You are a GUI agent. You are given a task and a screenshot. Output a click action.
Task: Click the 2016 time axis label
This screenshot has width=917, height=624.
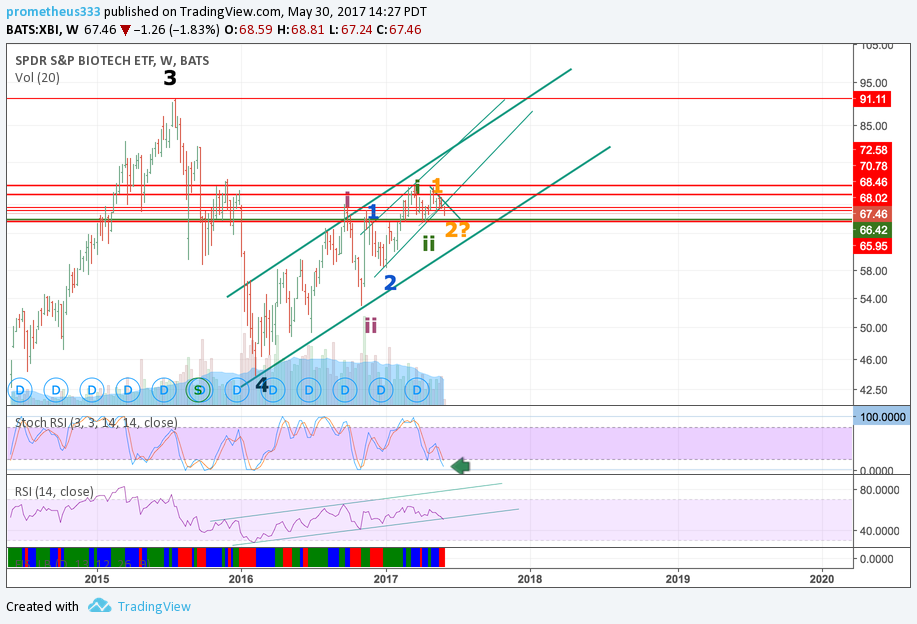pyautogui.click(x=241, y=579)
